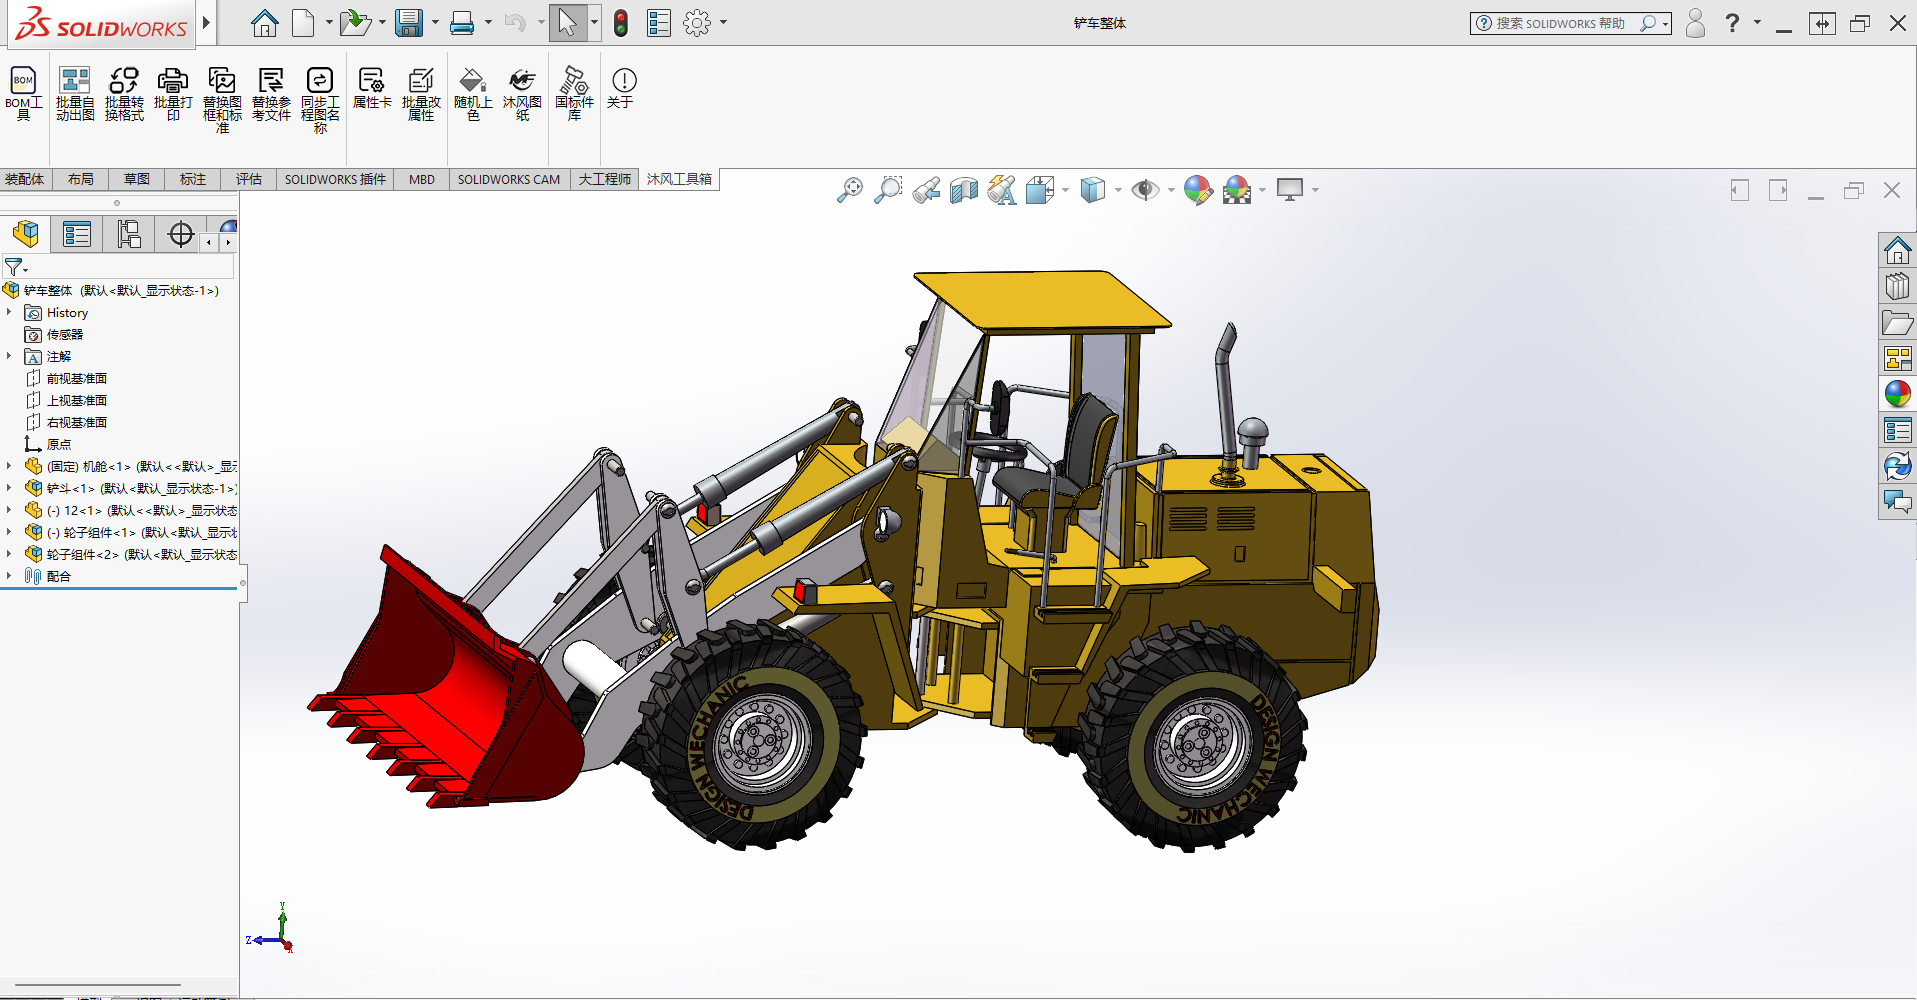Open the PropertyManager tab icon
The height and width of the screenshot is (1000, 1917).
[77, 234]
